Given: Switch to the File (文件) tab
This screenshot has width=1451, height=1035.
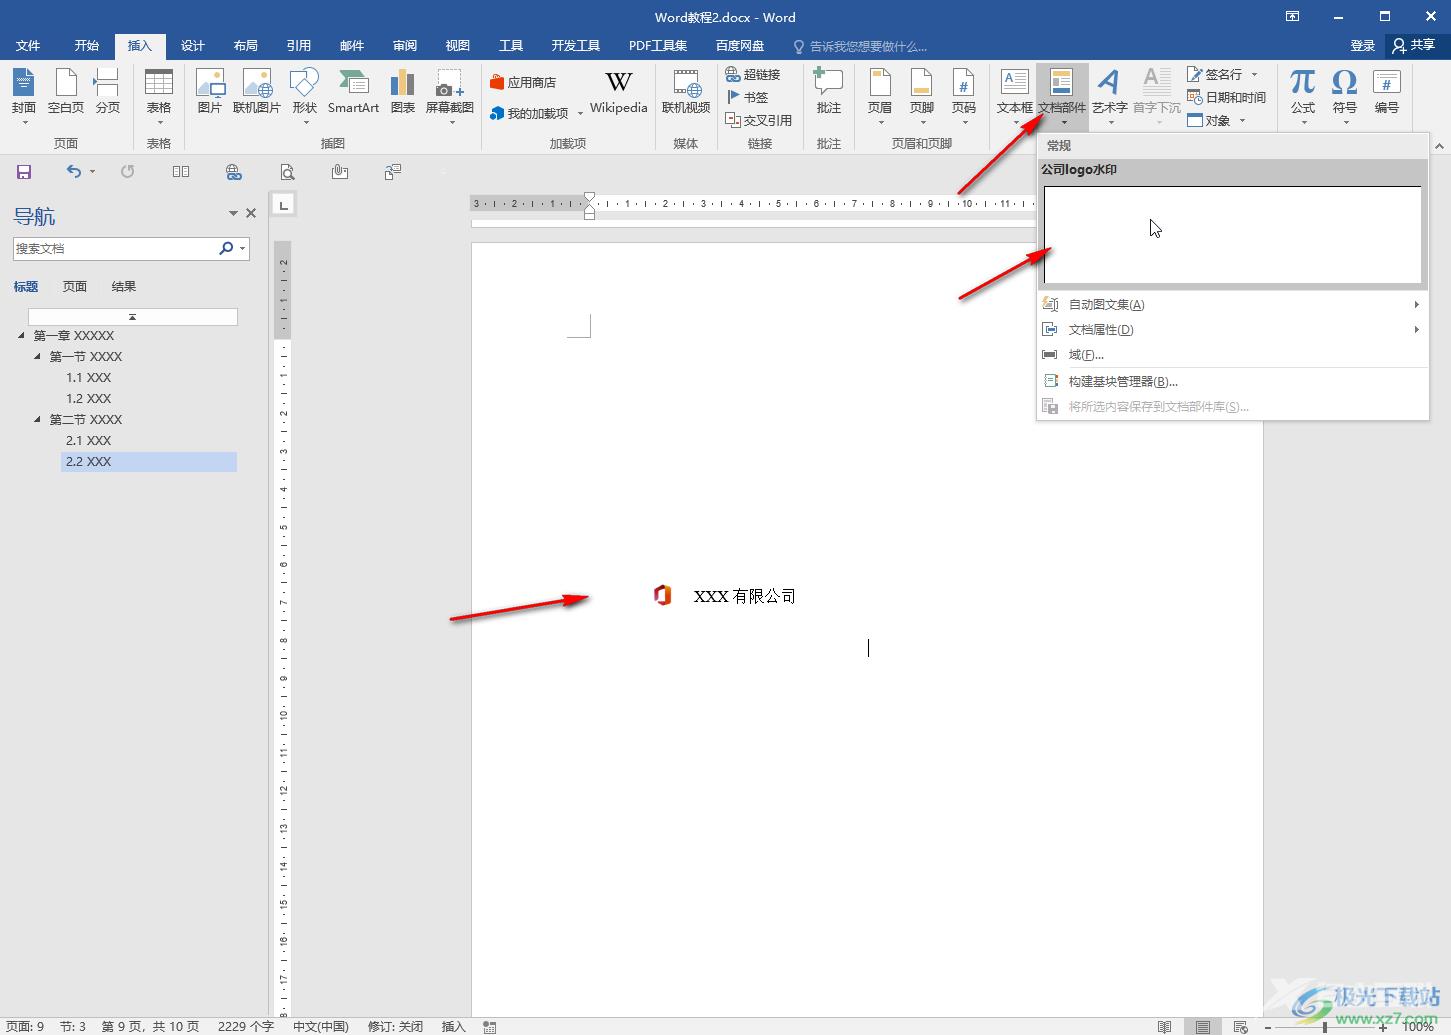Looking at the screenshot, I should pos(28,46).
